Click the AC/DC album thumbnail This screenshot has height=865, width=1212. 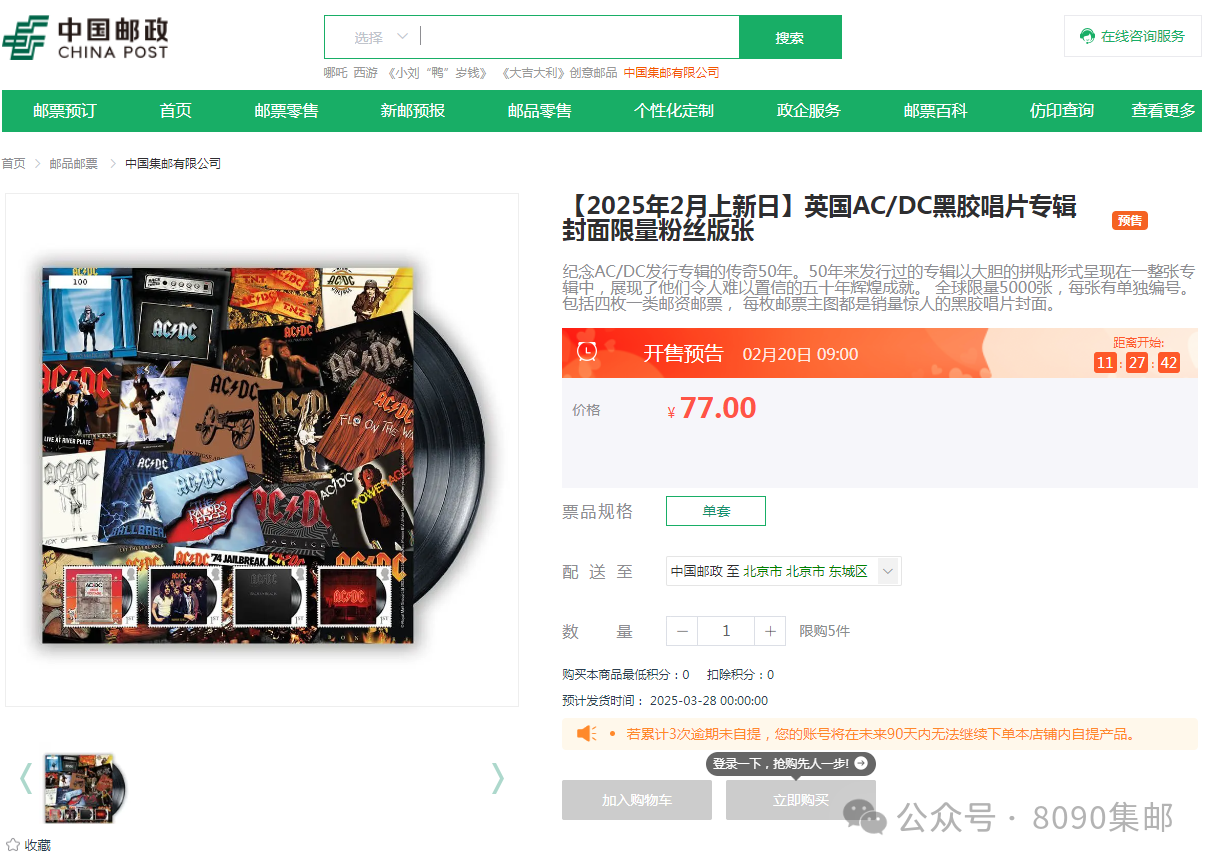tap(85, 787)
